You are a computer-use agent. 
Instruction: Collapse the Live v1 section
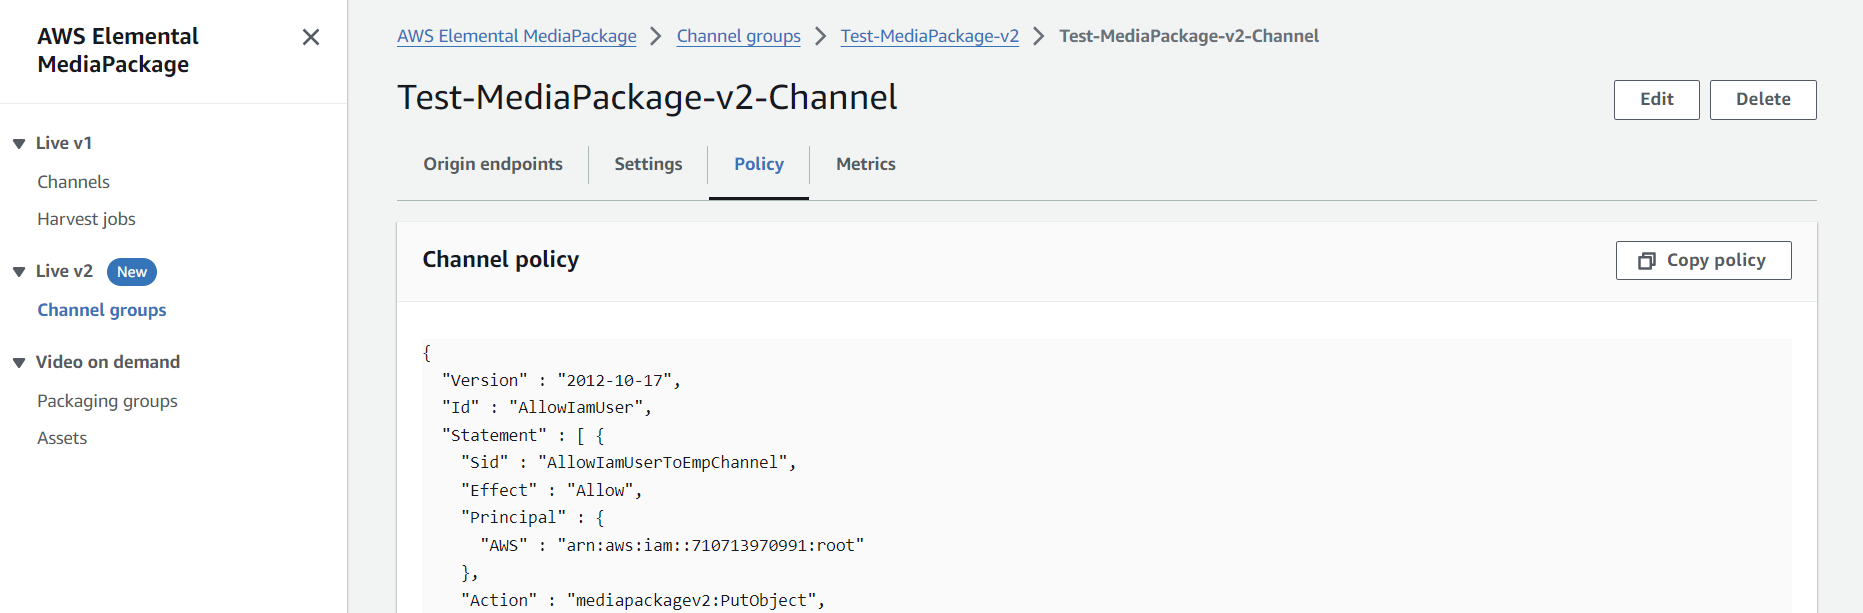19,144
